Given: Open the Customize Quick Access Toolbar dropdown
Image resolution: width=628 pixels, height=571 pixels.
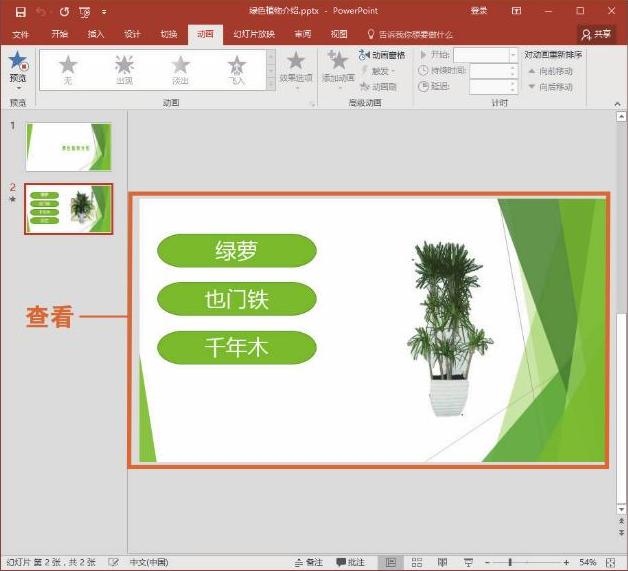Looking at the screenshot, I should [x=104, y=12].
